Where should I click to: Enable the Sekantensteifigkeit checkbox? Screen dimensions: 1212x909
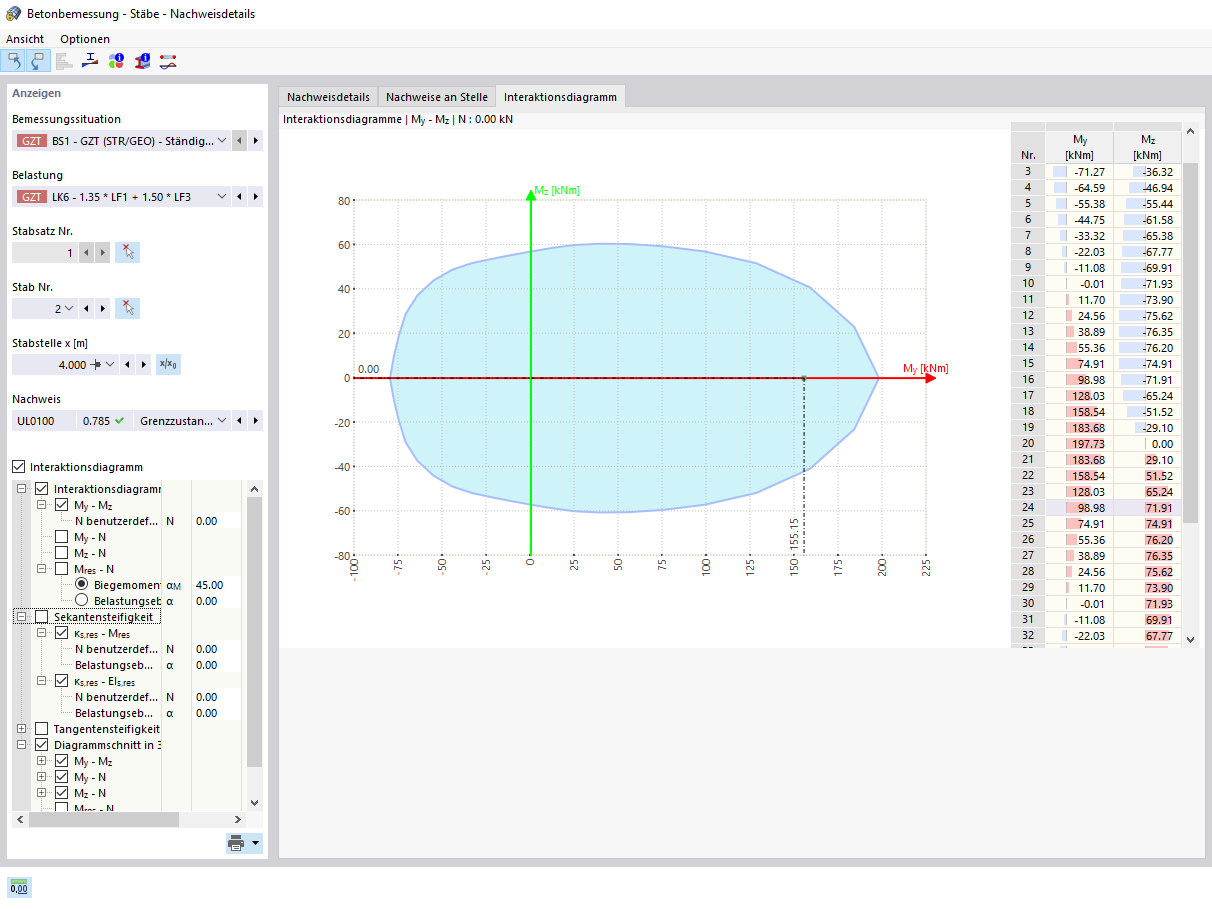click(x=41, y=617)
